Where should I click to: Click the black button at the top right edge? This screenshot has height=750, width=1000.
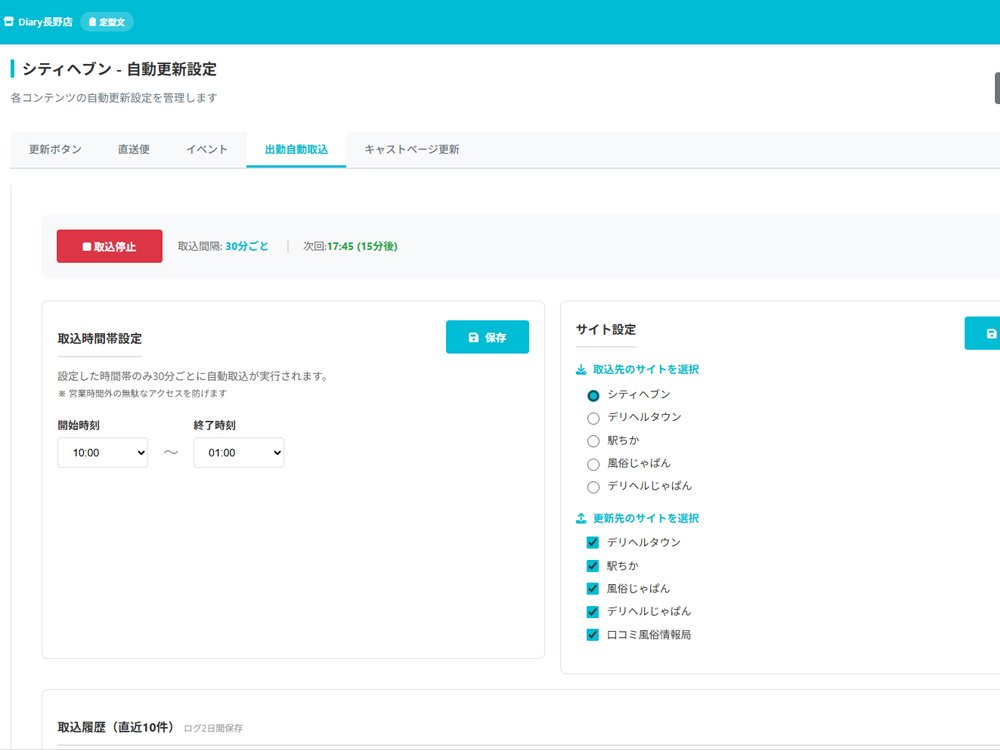[996, 89]
